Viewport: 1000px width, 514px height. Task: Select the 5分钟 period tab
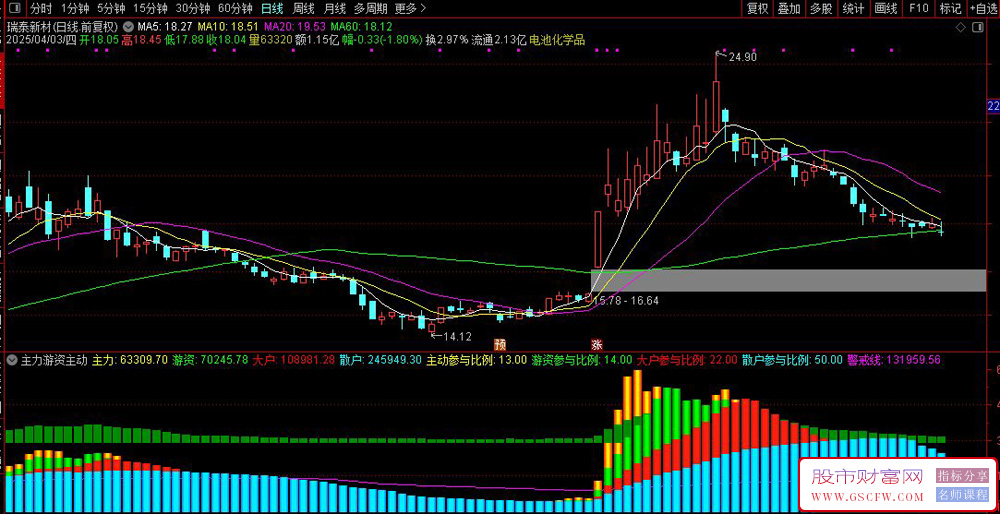[x=111, y=8]
